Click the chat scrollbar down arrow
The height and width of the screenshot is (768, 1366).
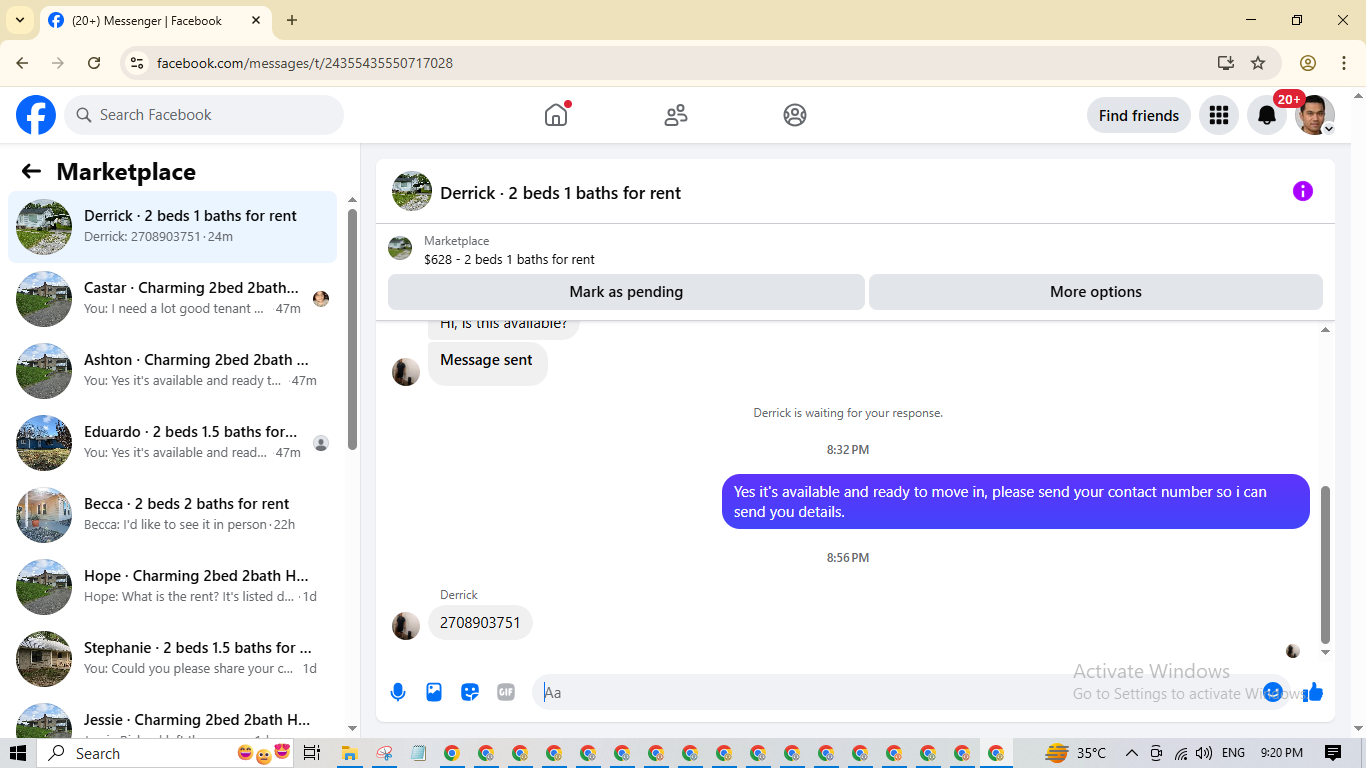1326,652
